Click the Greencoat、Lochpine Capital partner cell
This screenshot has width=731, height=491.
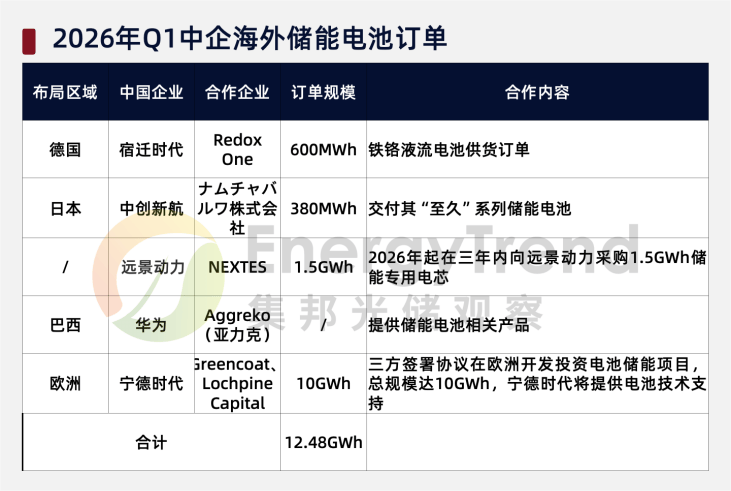point(237,383)
